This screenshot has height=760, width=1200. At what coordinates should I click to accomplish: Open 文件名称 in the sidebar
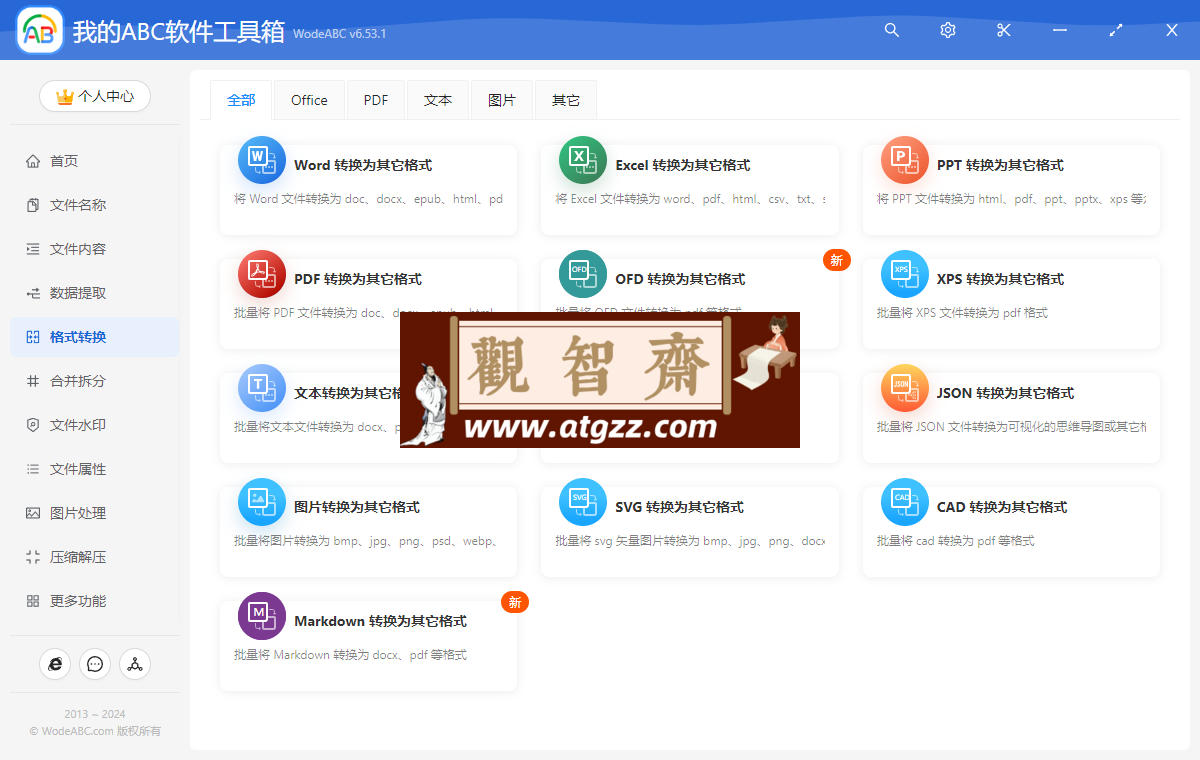(x=95, y=205)
